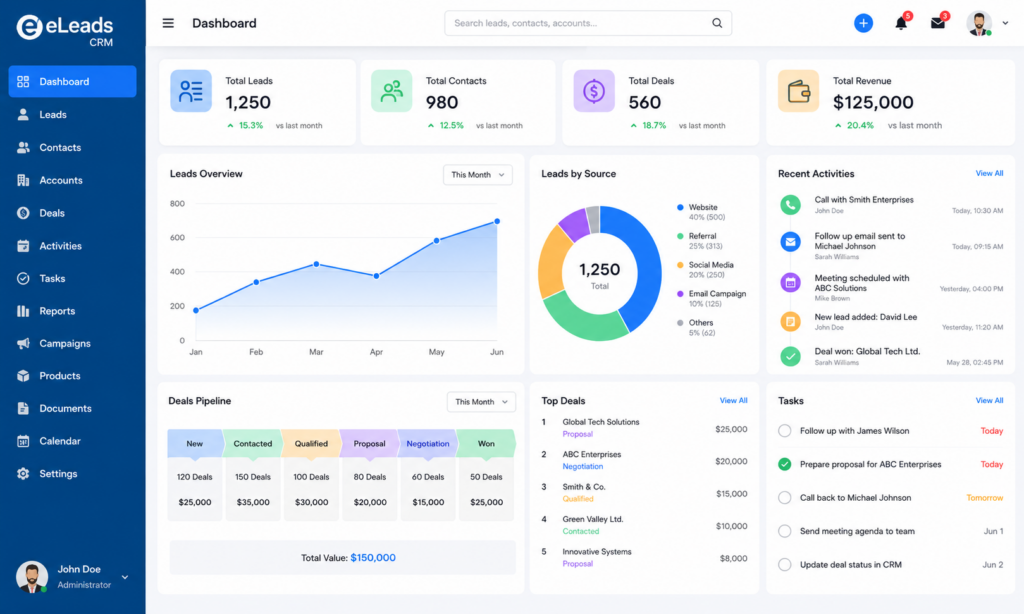Click the Accounts building icon
The image size is (1024, 614).
[23, 180]
